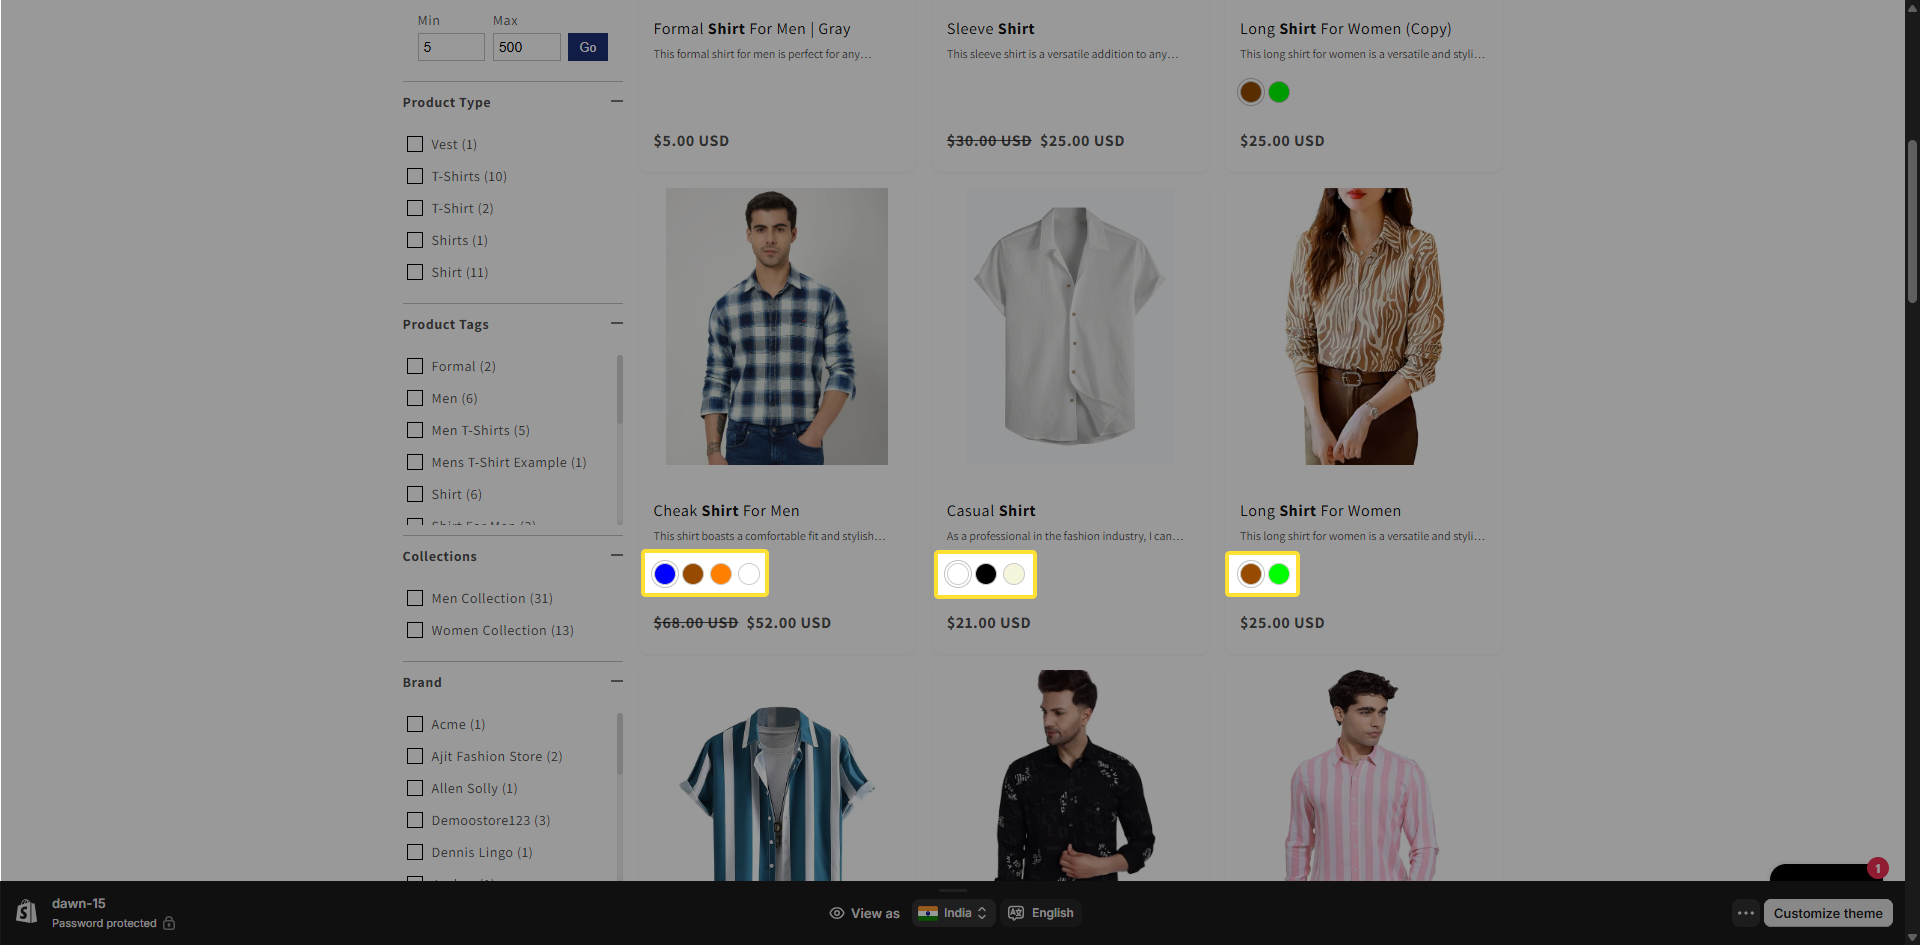Click the English language translate icon
This screenshot has height=945, width=1920.
pos(1016,913)
